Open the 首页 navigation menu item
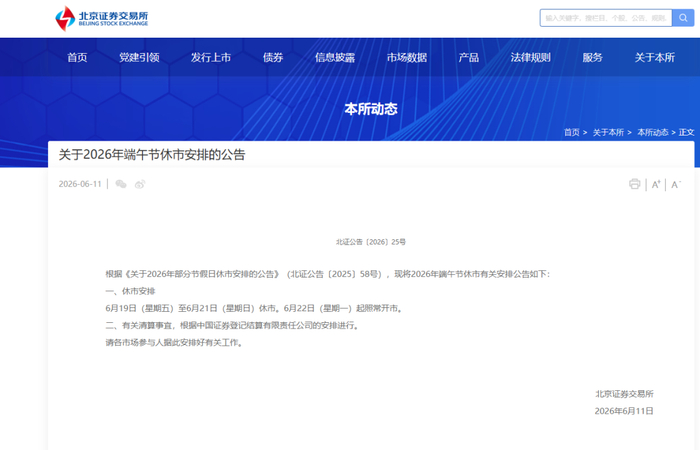This screenshot has height=450, width=700. coord(77,57)
